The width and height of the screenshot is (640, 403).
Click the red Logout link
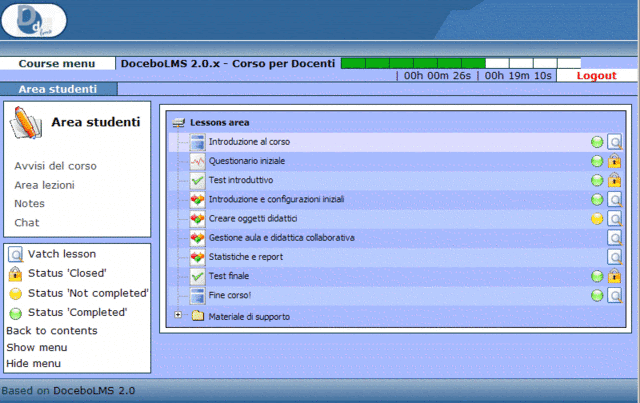pyautogui.click(x=596, y=76)
